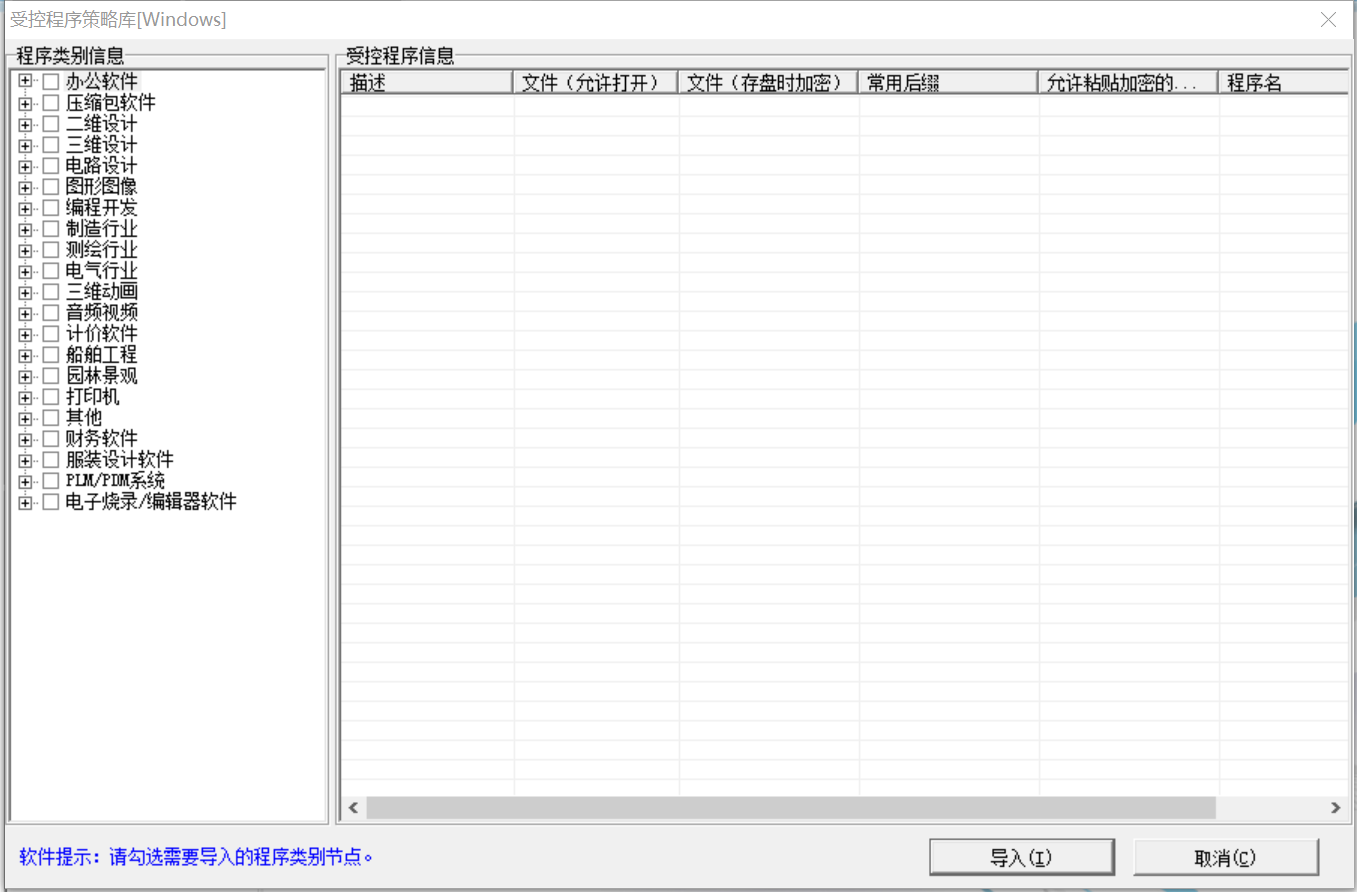Expand the 电子烧录/编辑器软件 node
Image resolution: width=1357 pixels, height=892 pixels.
pyautogui.click(x=25, y=502)
